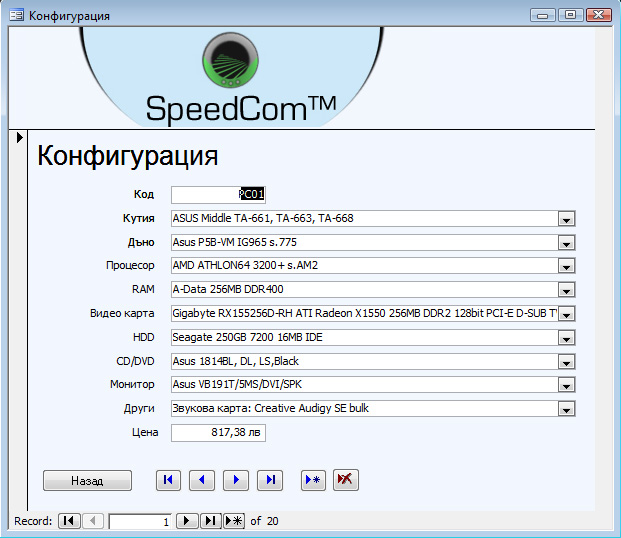This screenshot has height=538, width=621.
Task: Click the Цена price field
Action: (x=218, y=433)
